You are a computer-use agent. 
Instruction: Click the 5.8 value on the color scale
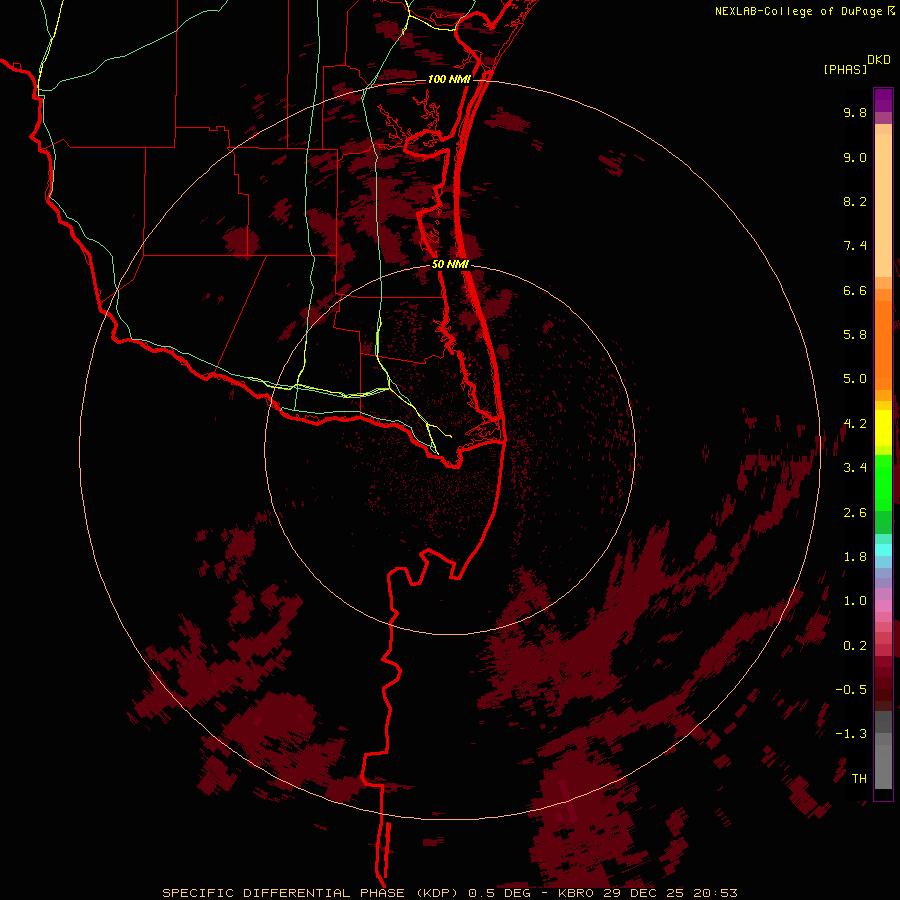tap(855, 335)
